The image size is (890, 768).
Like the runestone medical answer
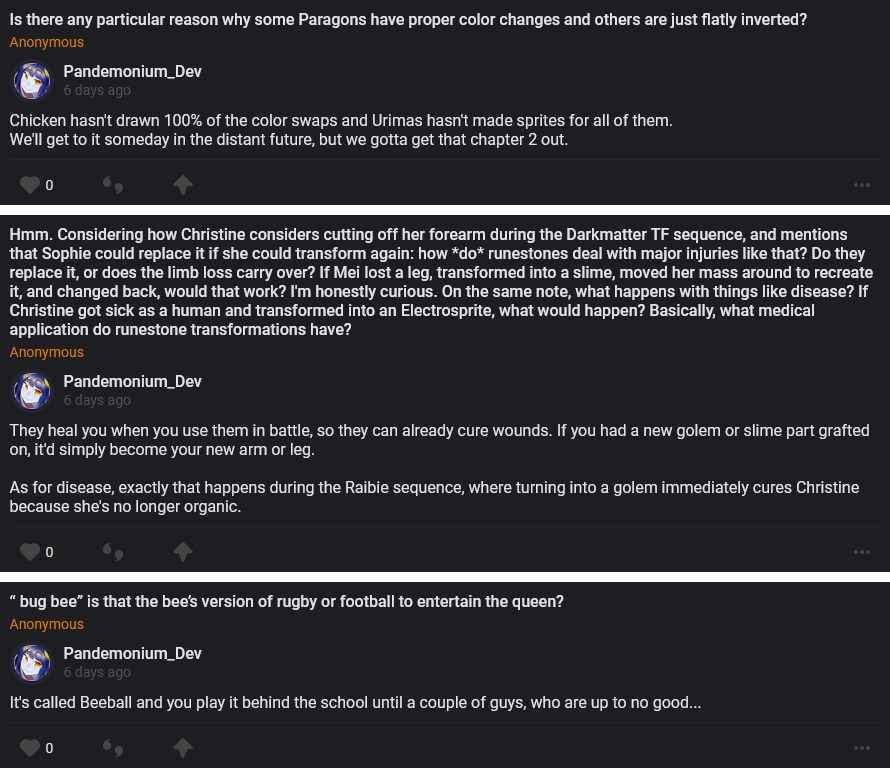point(30,552)
